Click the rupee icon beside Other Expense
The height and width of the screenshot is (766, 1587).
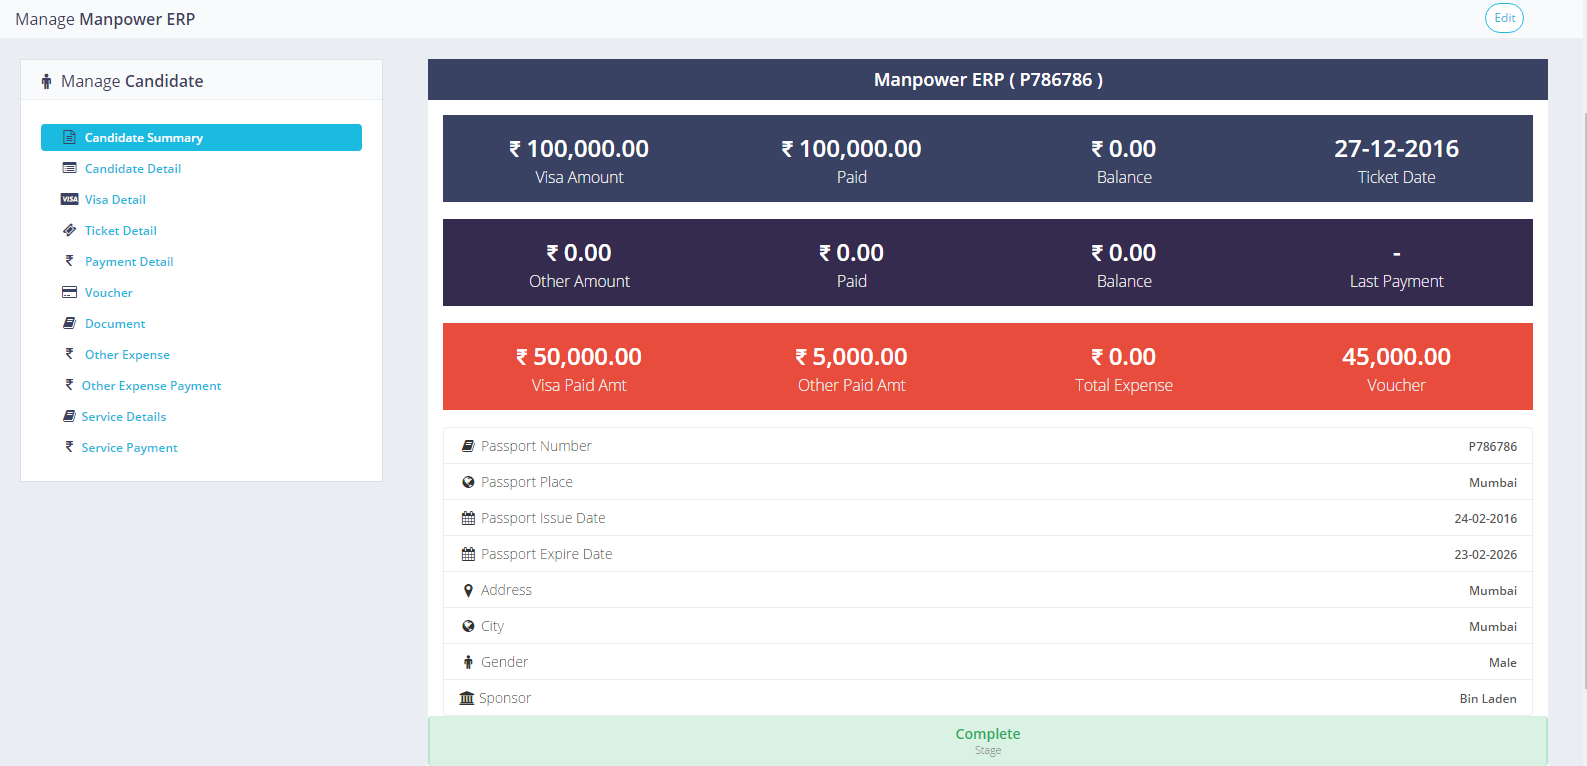point(69,354)
